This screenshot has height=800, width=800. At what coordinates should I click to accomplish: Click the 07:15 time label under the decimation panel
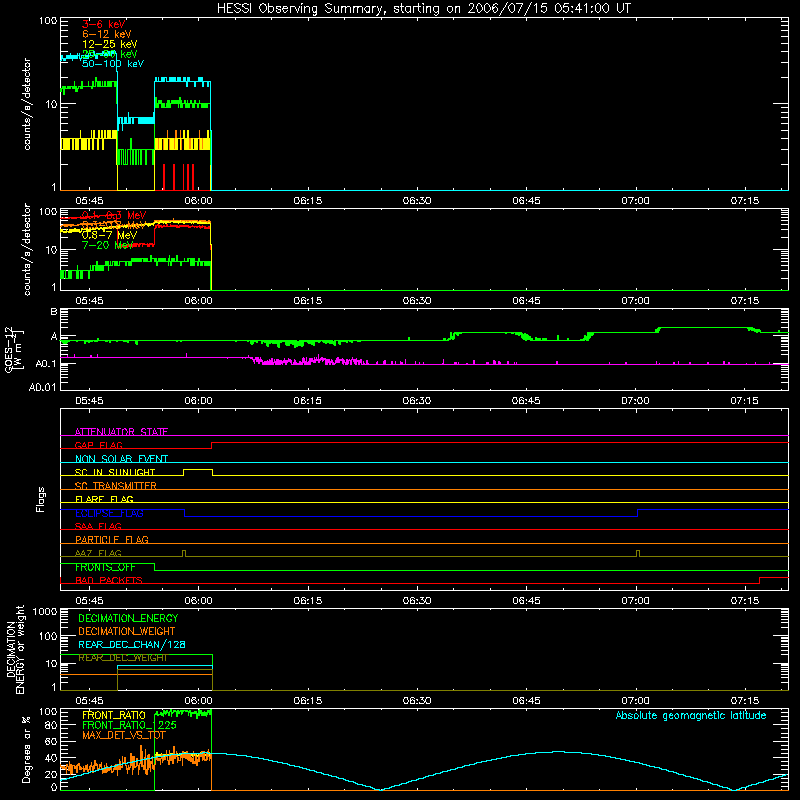tap(745, 701)
